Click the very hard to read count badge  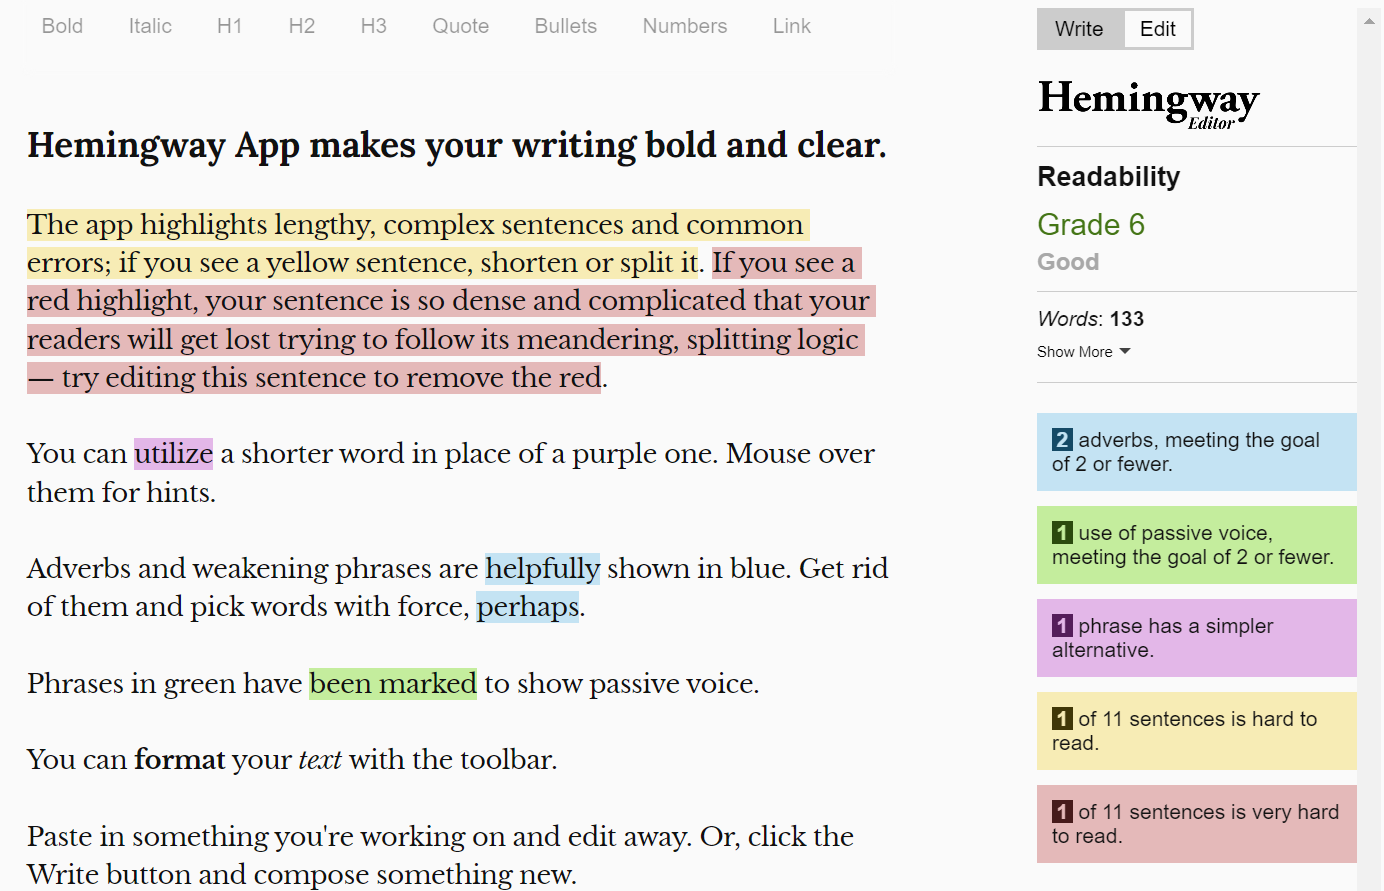tap(1062, 812)
